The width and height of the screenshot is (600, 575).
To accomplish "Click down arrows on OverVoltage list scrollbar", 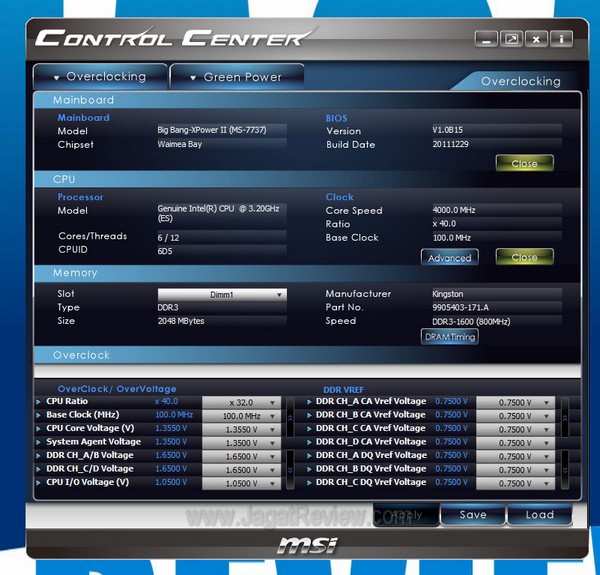I will click(290, 470).
